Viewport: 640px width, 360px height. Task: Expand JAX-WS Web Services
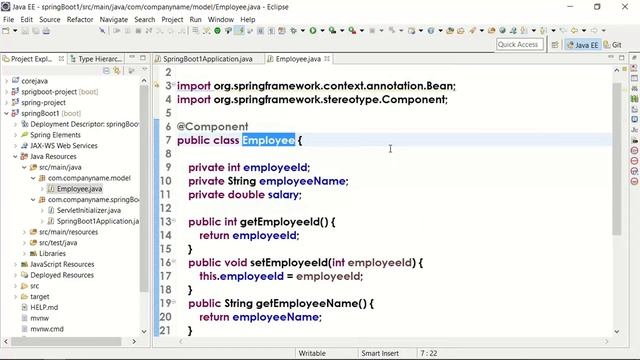point(16,146)
